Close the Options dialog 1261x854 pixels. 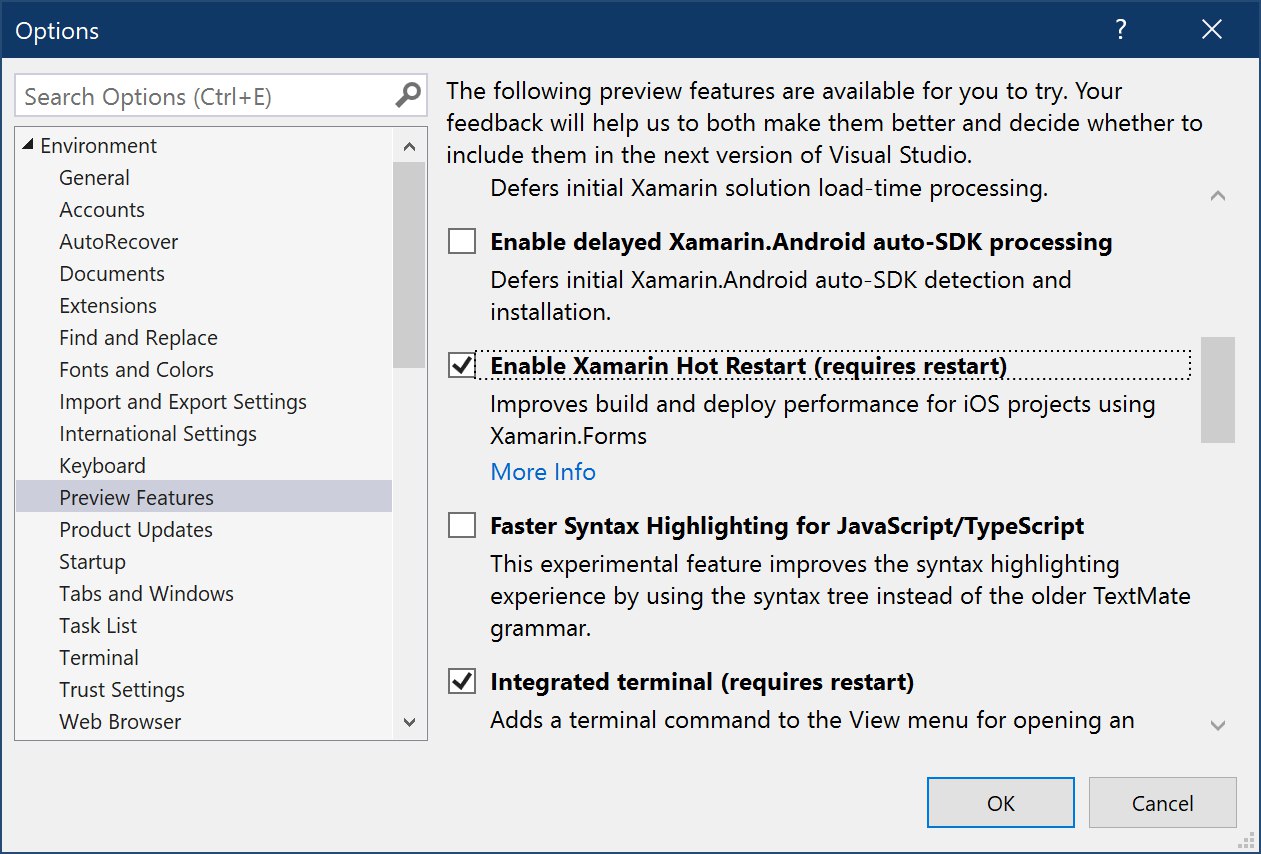(x=1212, y=30)
